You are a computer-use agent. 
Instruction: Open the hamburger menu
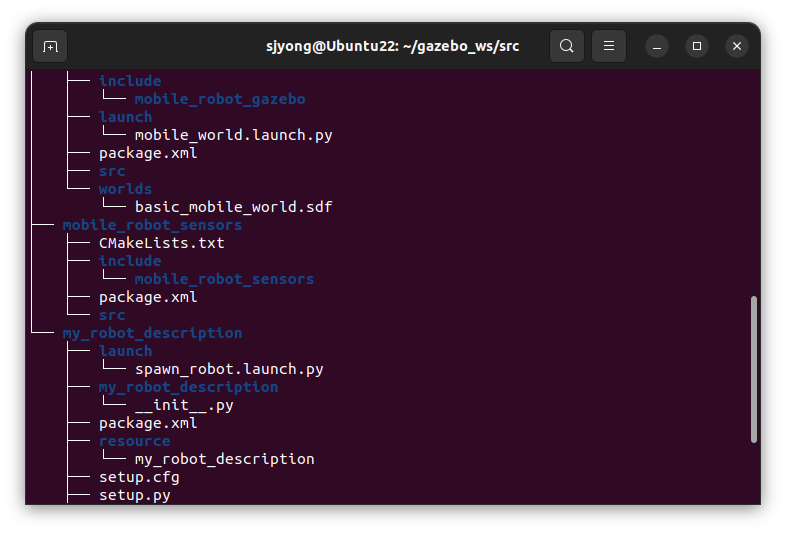coord(609,46)
